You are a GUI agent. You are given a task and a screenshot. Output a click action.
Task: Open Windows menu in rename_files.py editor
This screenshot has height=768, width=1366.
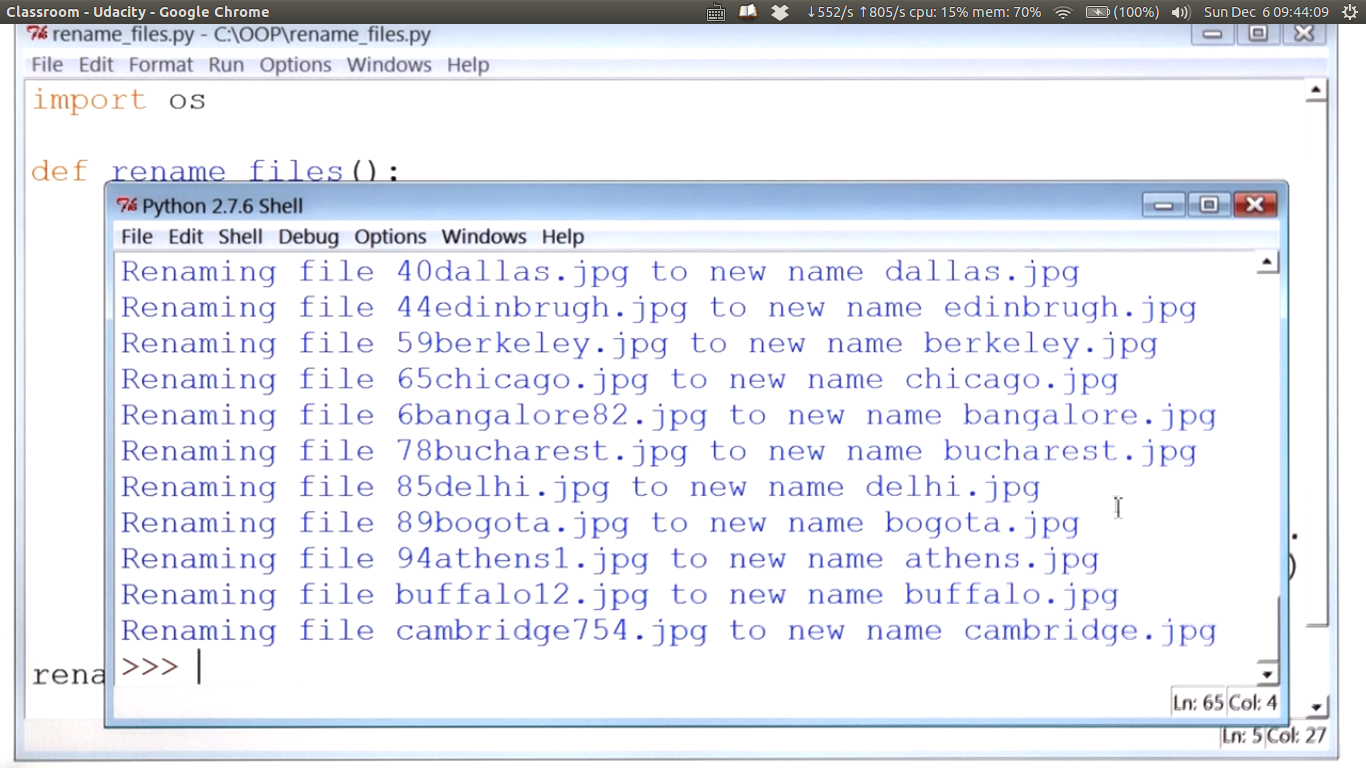point(389,65)
